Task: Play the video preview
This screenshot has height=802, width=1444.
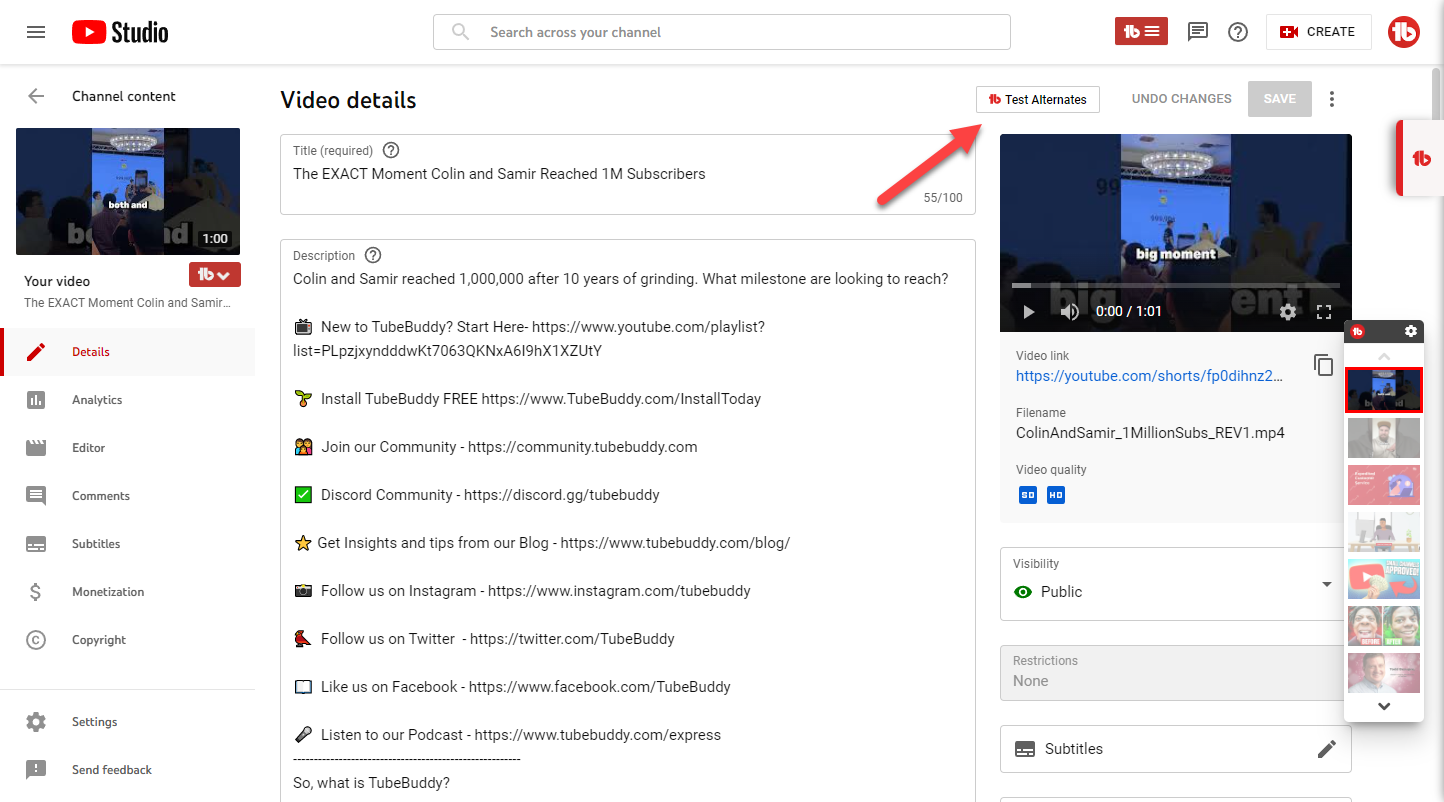Action: click(1028, 311)
